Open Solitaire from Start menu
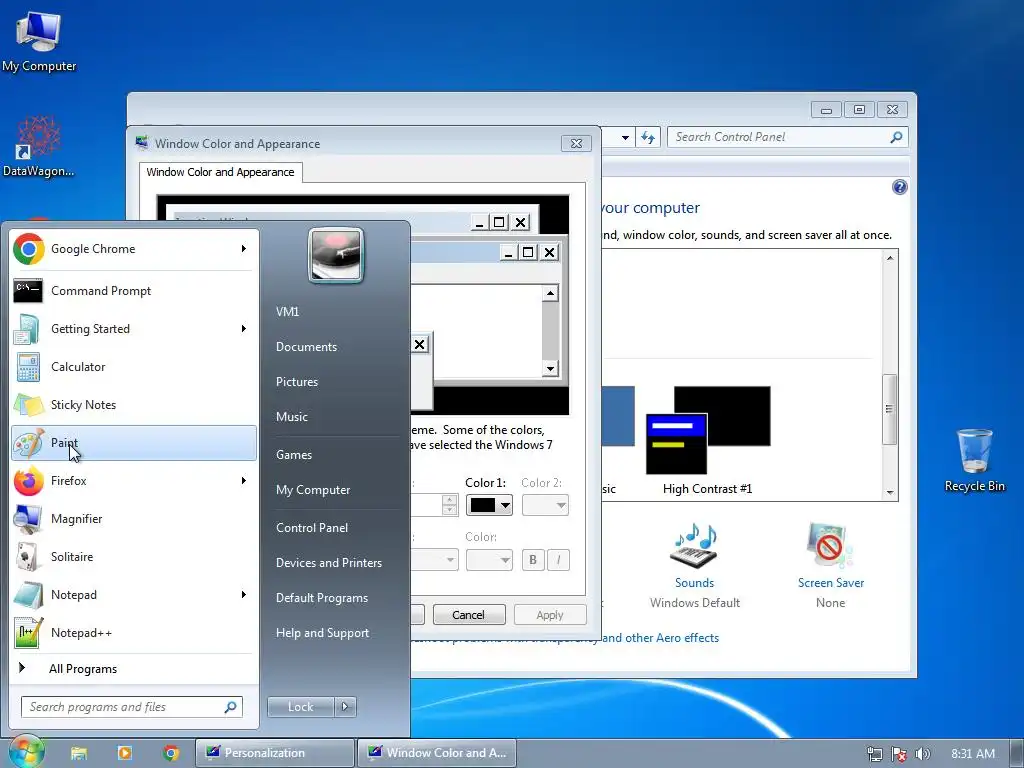The image size is (1024, 768). click(x=133, y=556)
